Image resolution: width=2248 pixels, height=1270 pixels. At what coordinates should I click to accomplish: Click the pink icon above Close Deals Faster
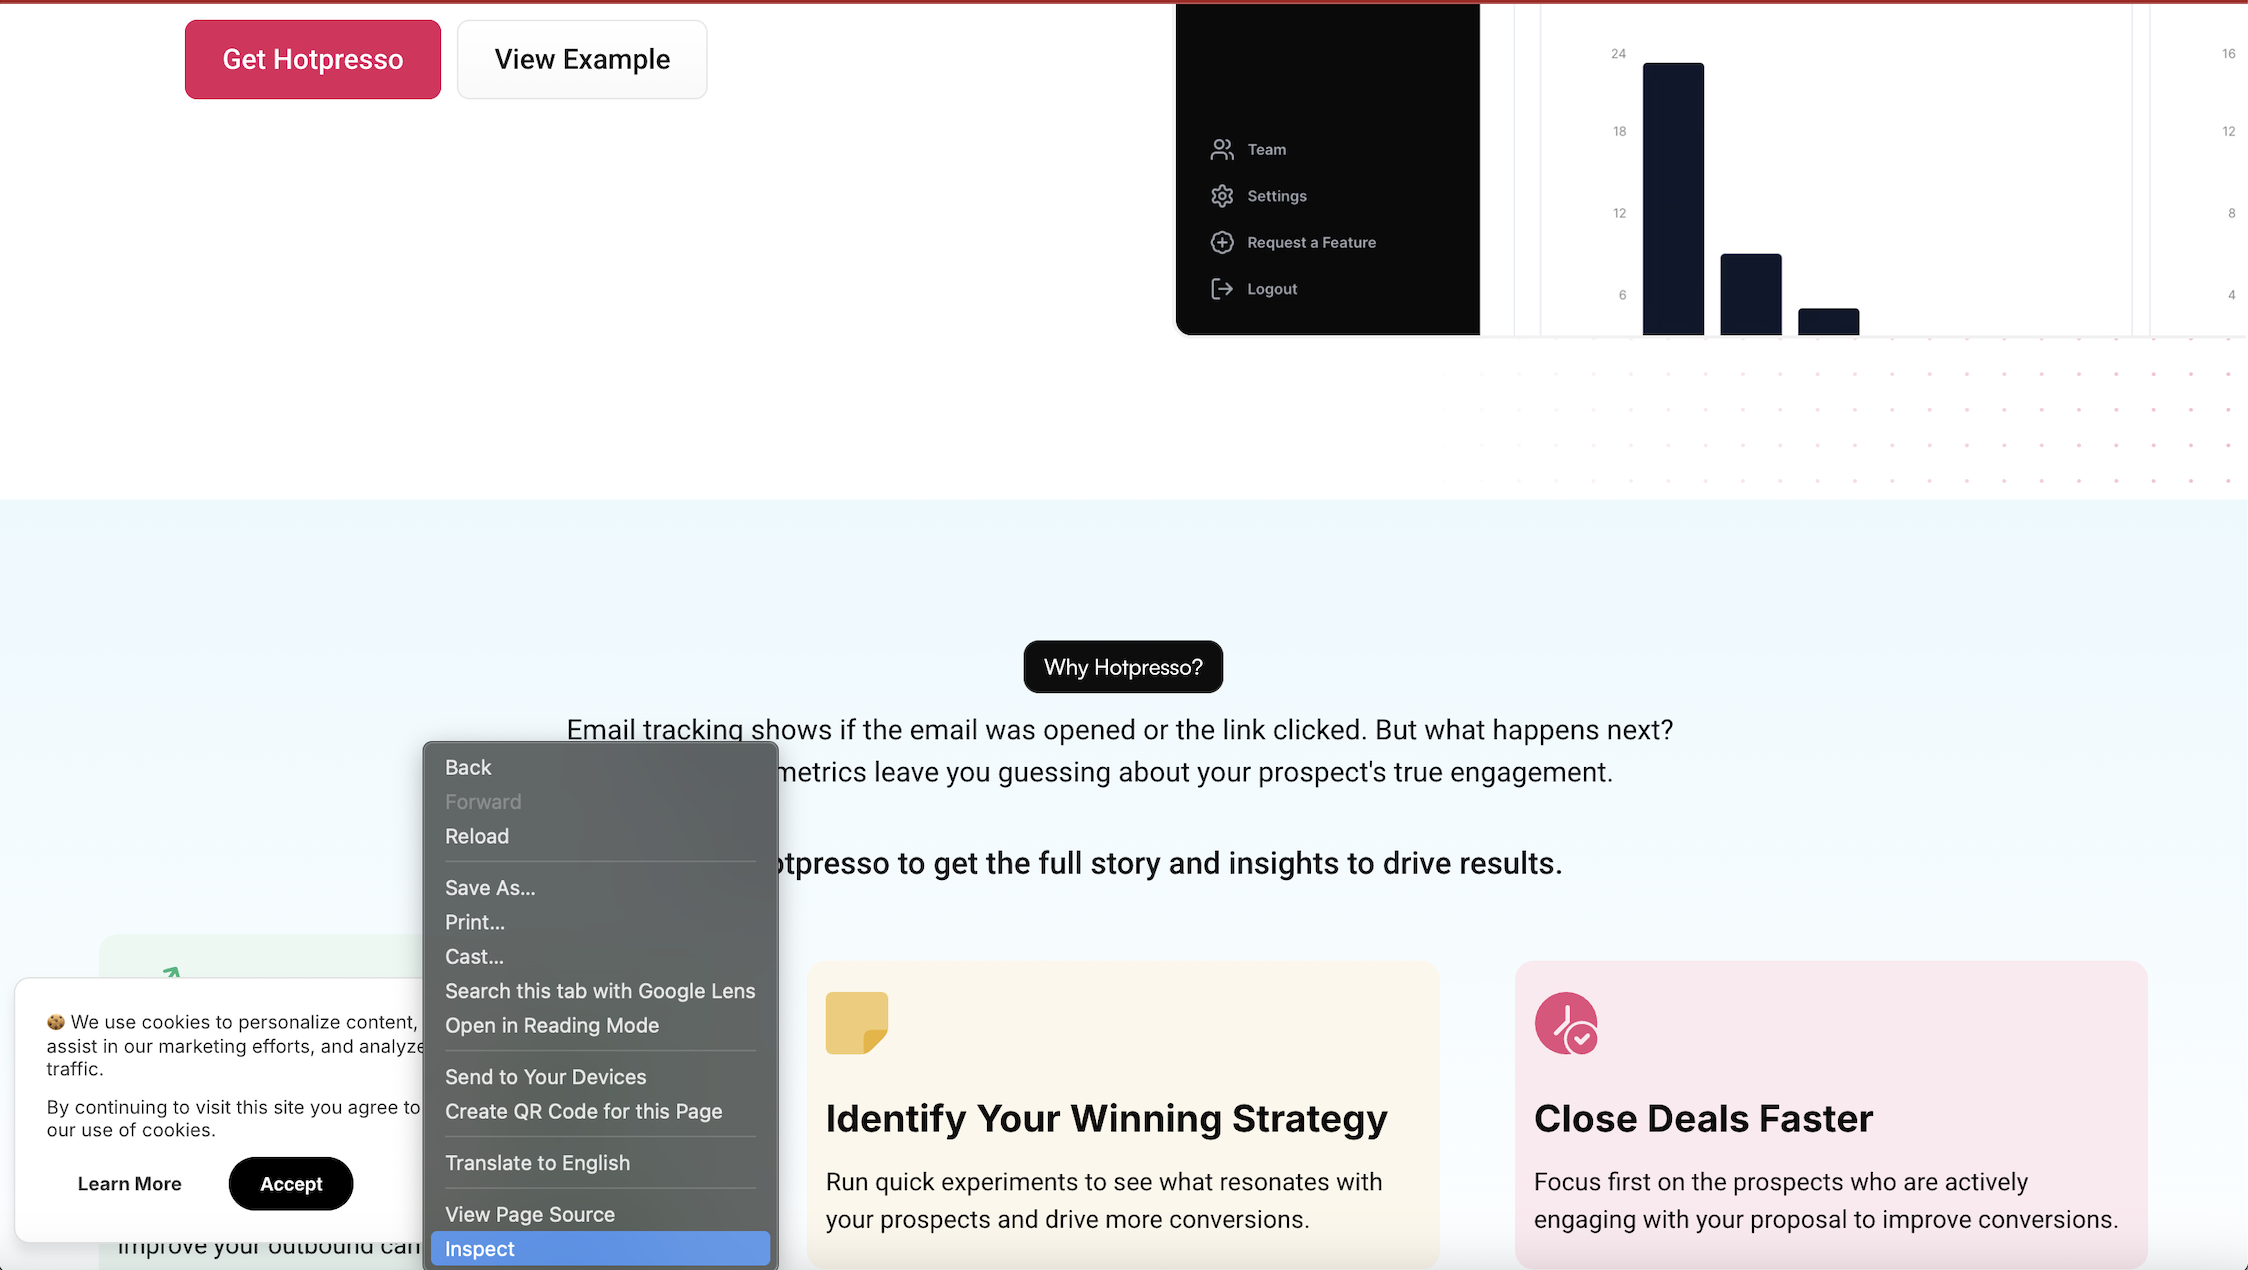pos(1565,1023)
